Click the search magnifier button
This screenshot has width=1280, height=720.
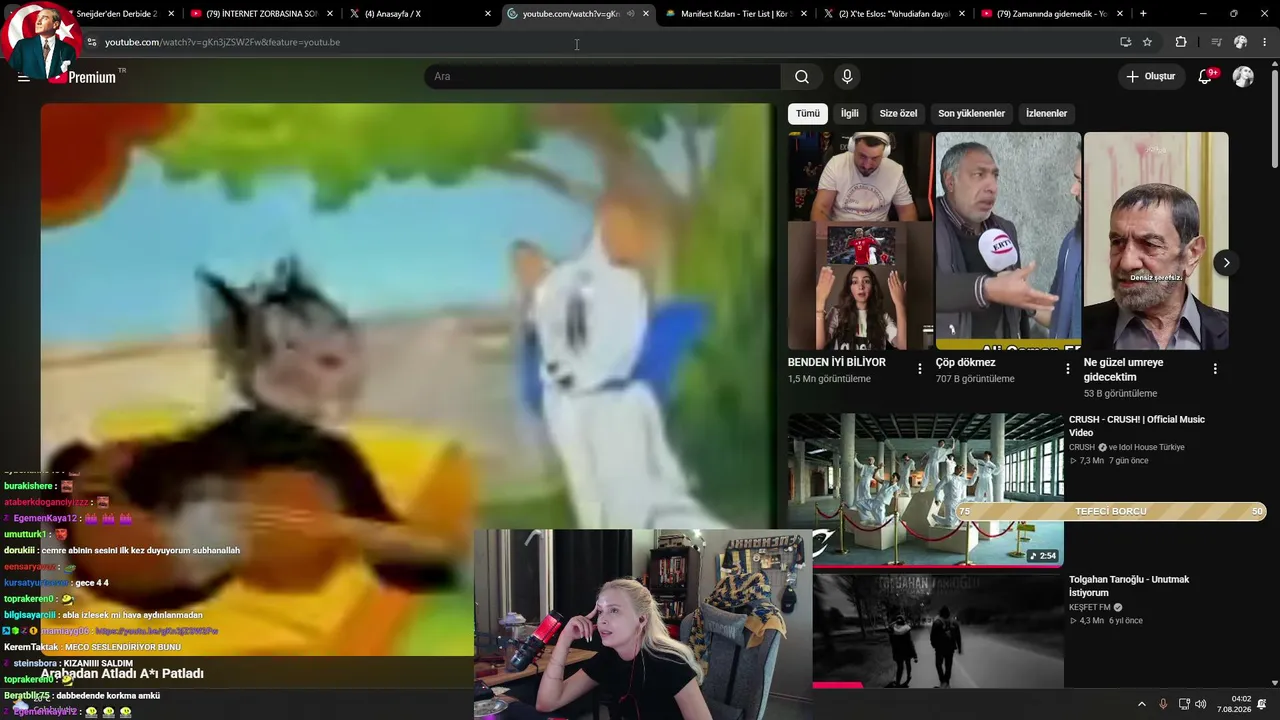point(802,77)
